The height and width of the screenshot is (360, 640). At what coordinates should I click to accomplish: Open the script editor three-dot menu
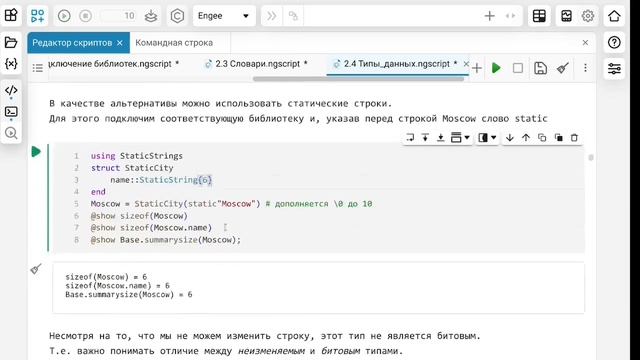585,68
